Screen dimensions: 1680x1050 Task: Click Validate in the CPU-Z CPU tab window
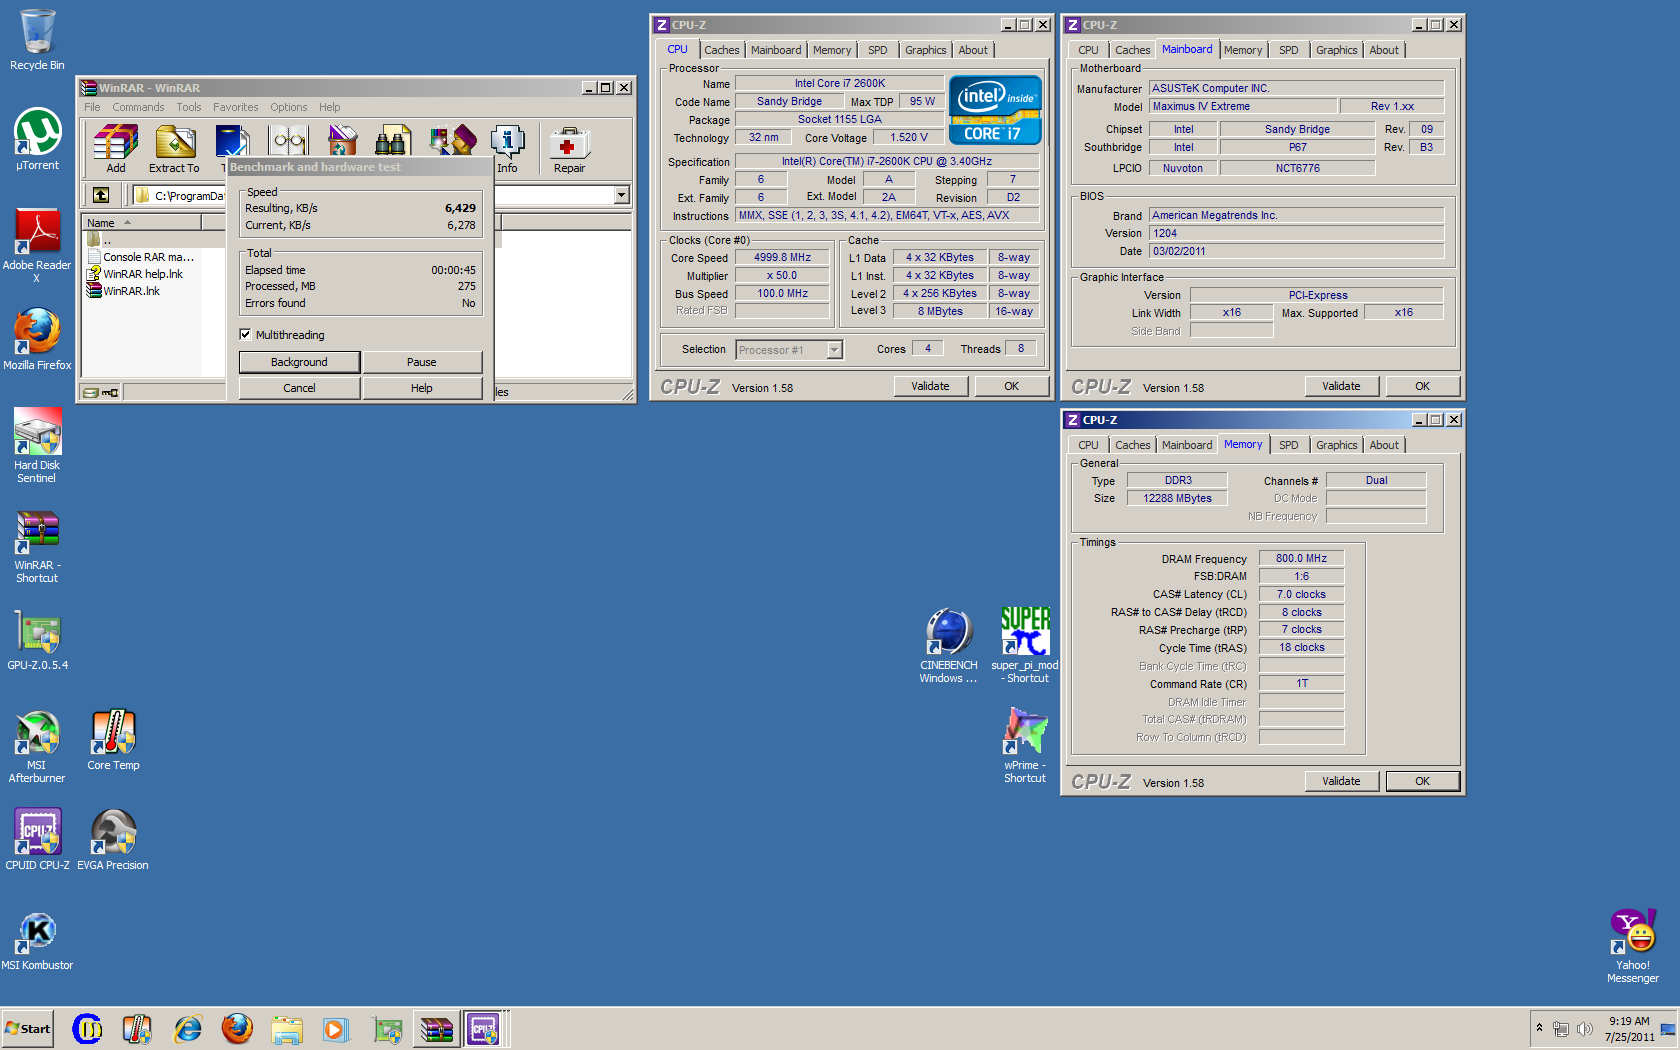point(930,386)
